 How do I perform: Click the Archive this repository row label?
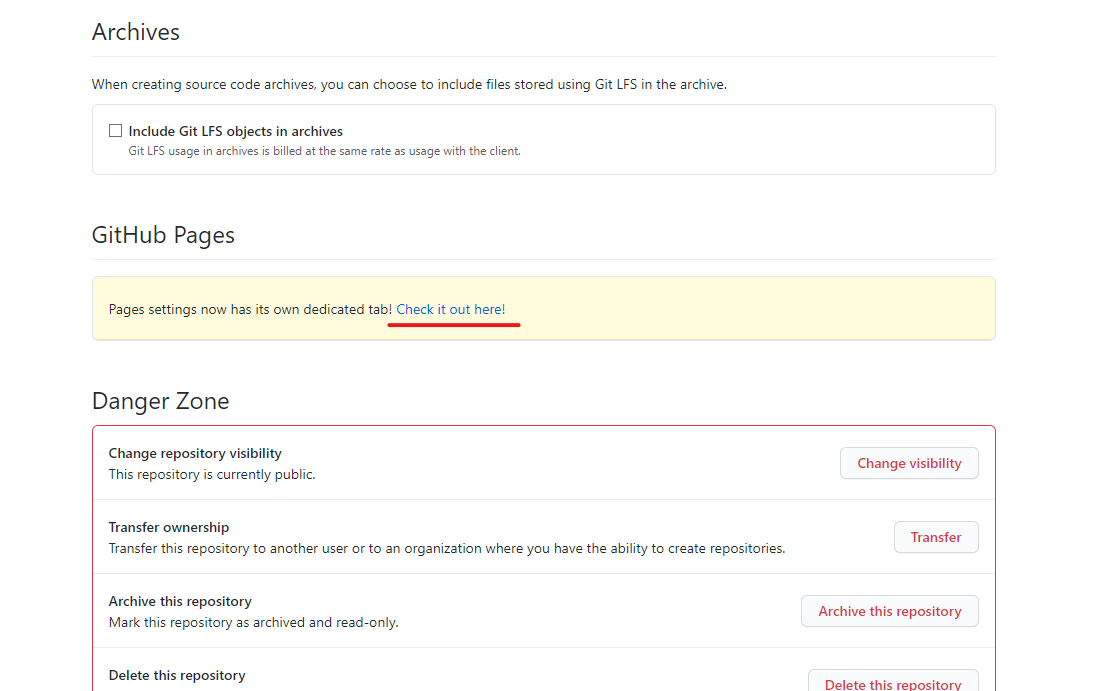[179, 601]
